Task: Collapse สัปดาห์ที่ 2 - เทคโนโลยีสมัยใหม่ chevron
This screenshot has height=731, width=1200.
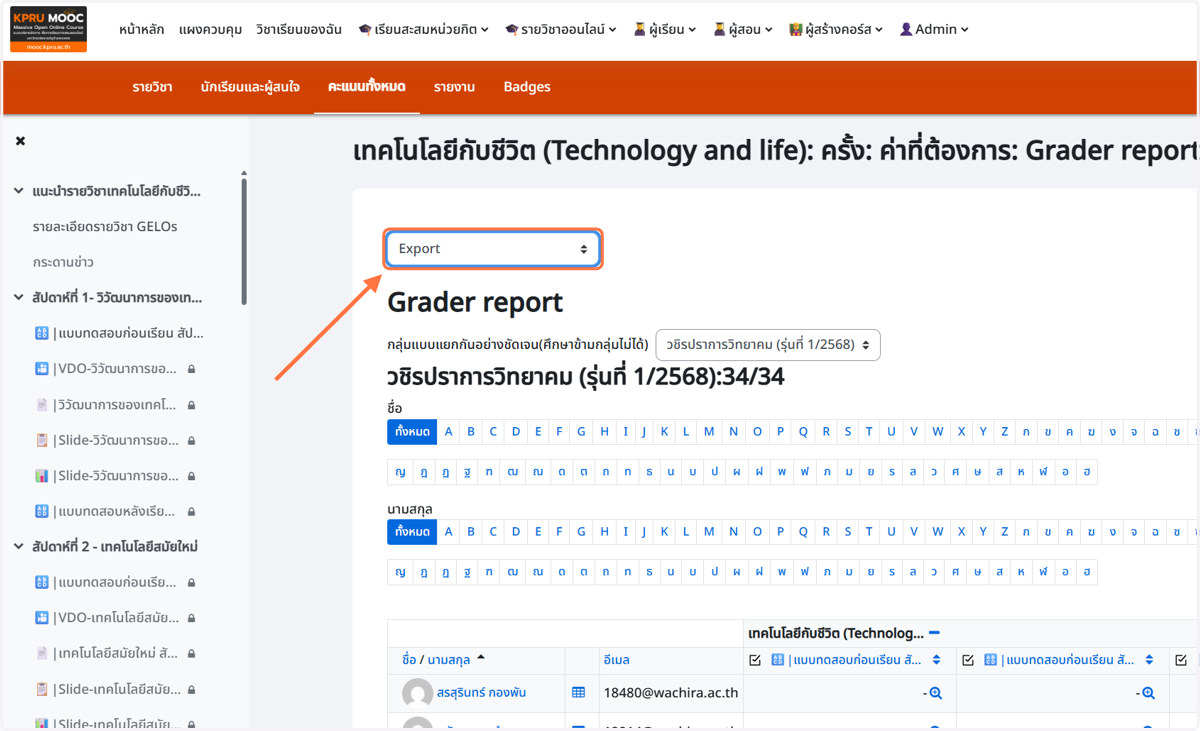Action: (18, 546)
